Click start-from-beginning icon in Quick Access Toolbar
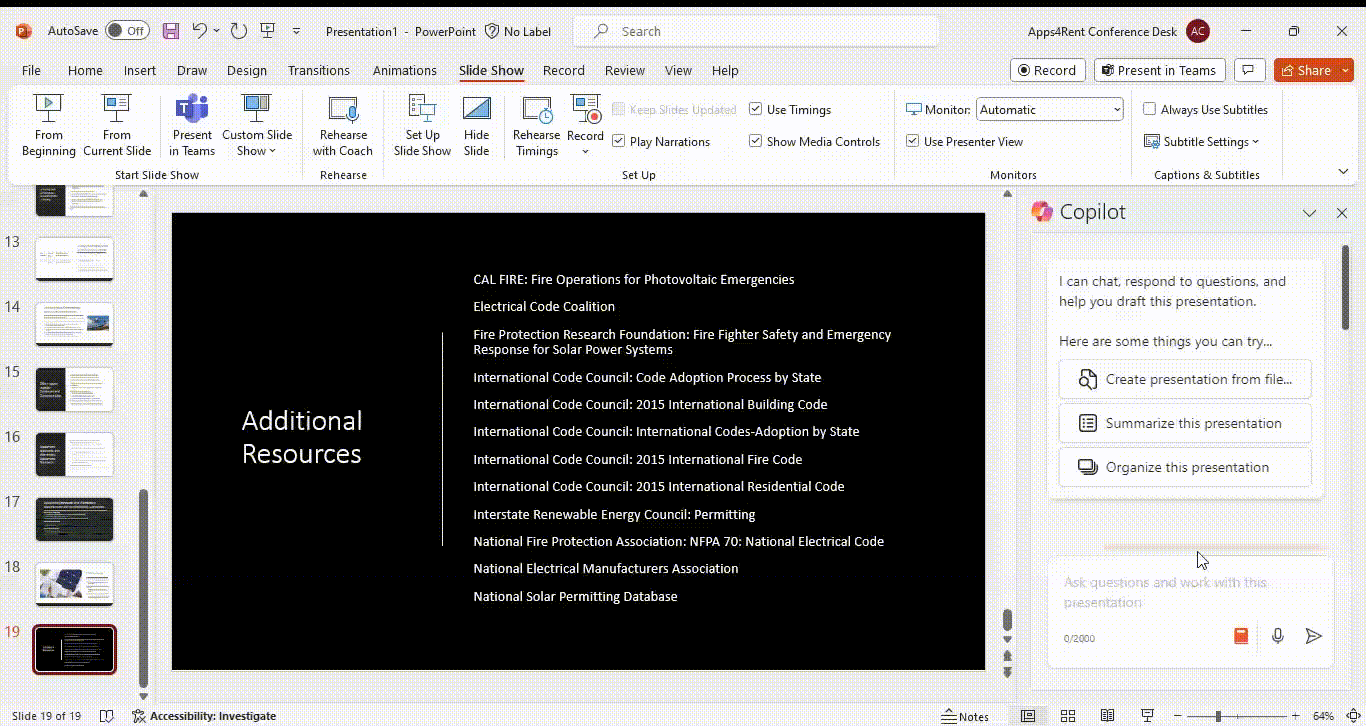The image size is (1366, 726). point(267,31)
